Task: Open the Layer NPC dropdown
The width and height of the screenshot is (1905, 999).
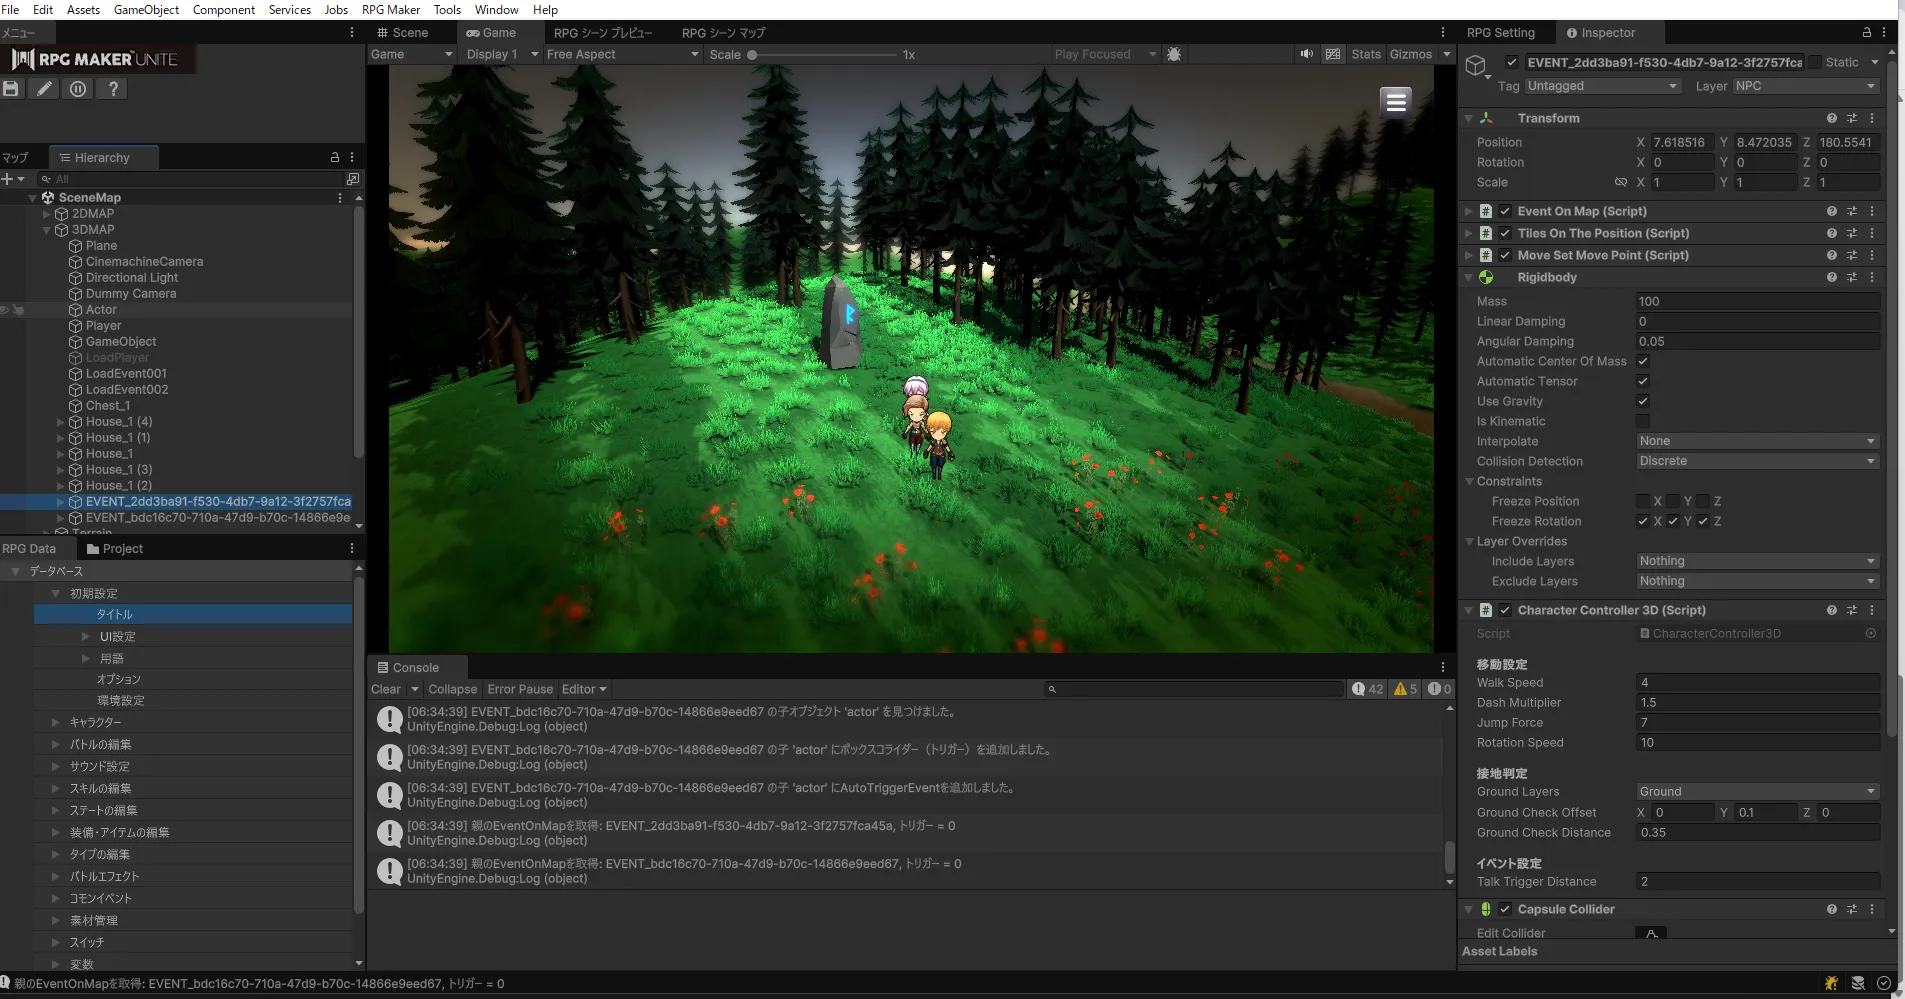Action: click(x=1805, y=86)
